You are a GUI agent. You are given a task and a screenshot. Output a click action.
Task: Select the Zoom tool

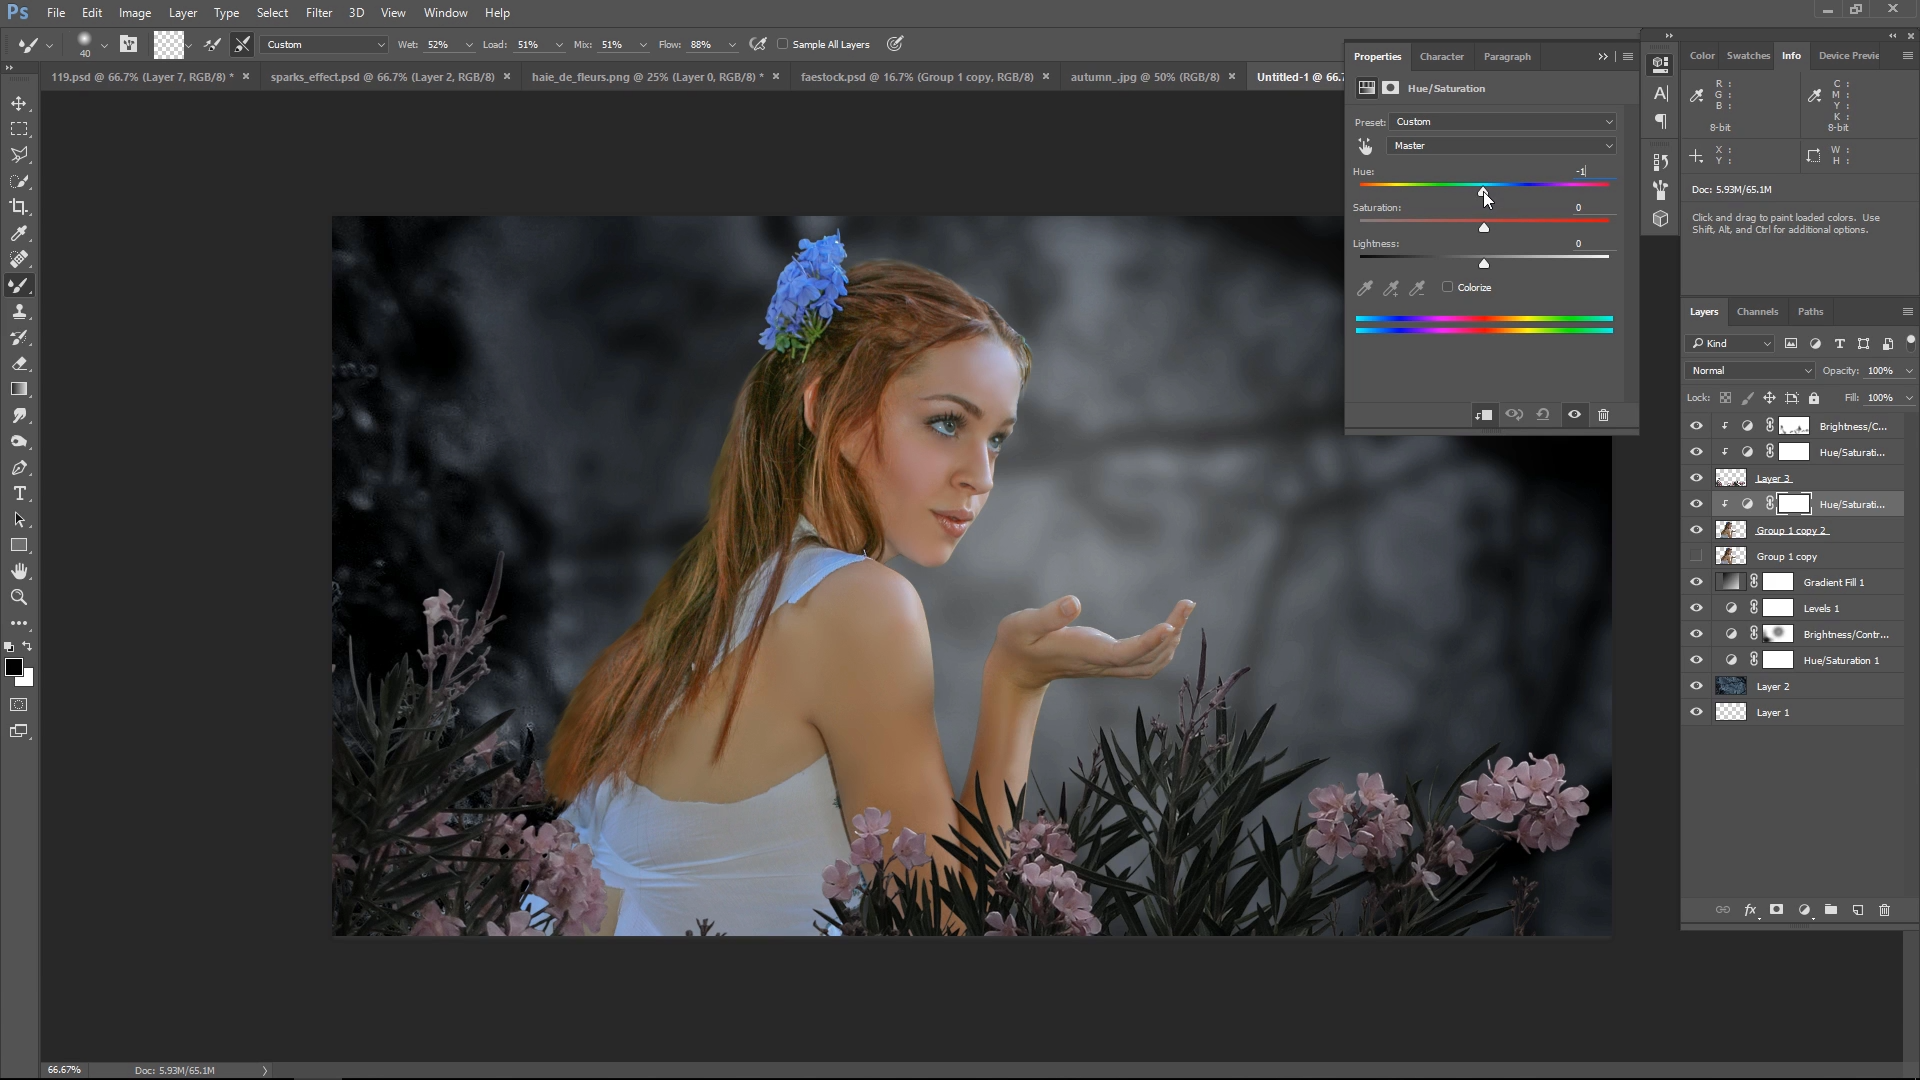[19, 597]
